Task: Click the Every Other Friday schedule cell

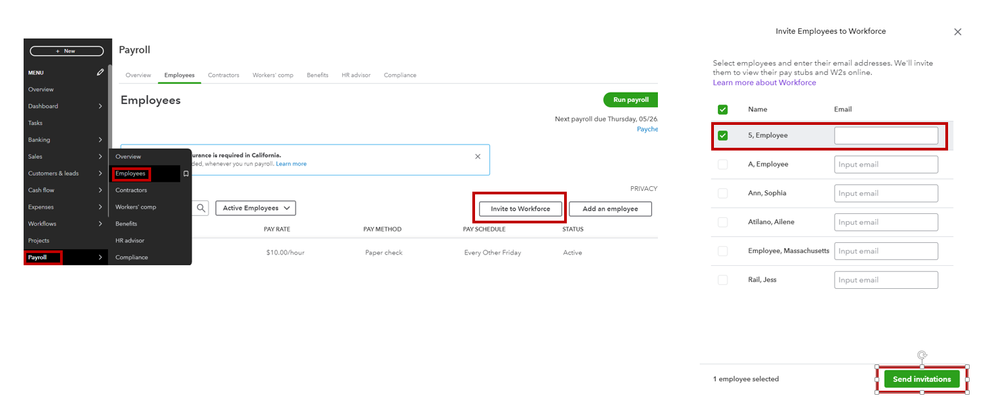Action: 493,253
